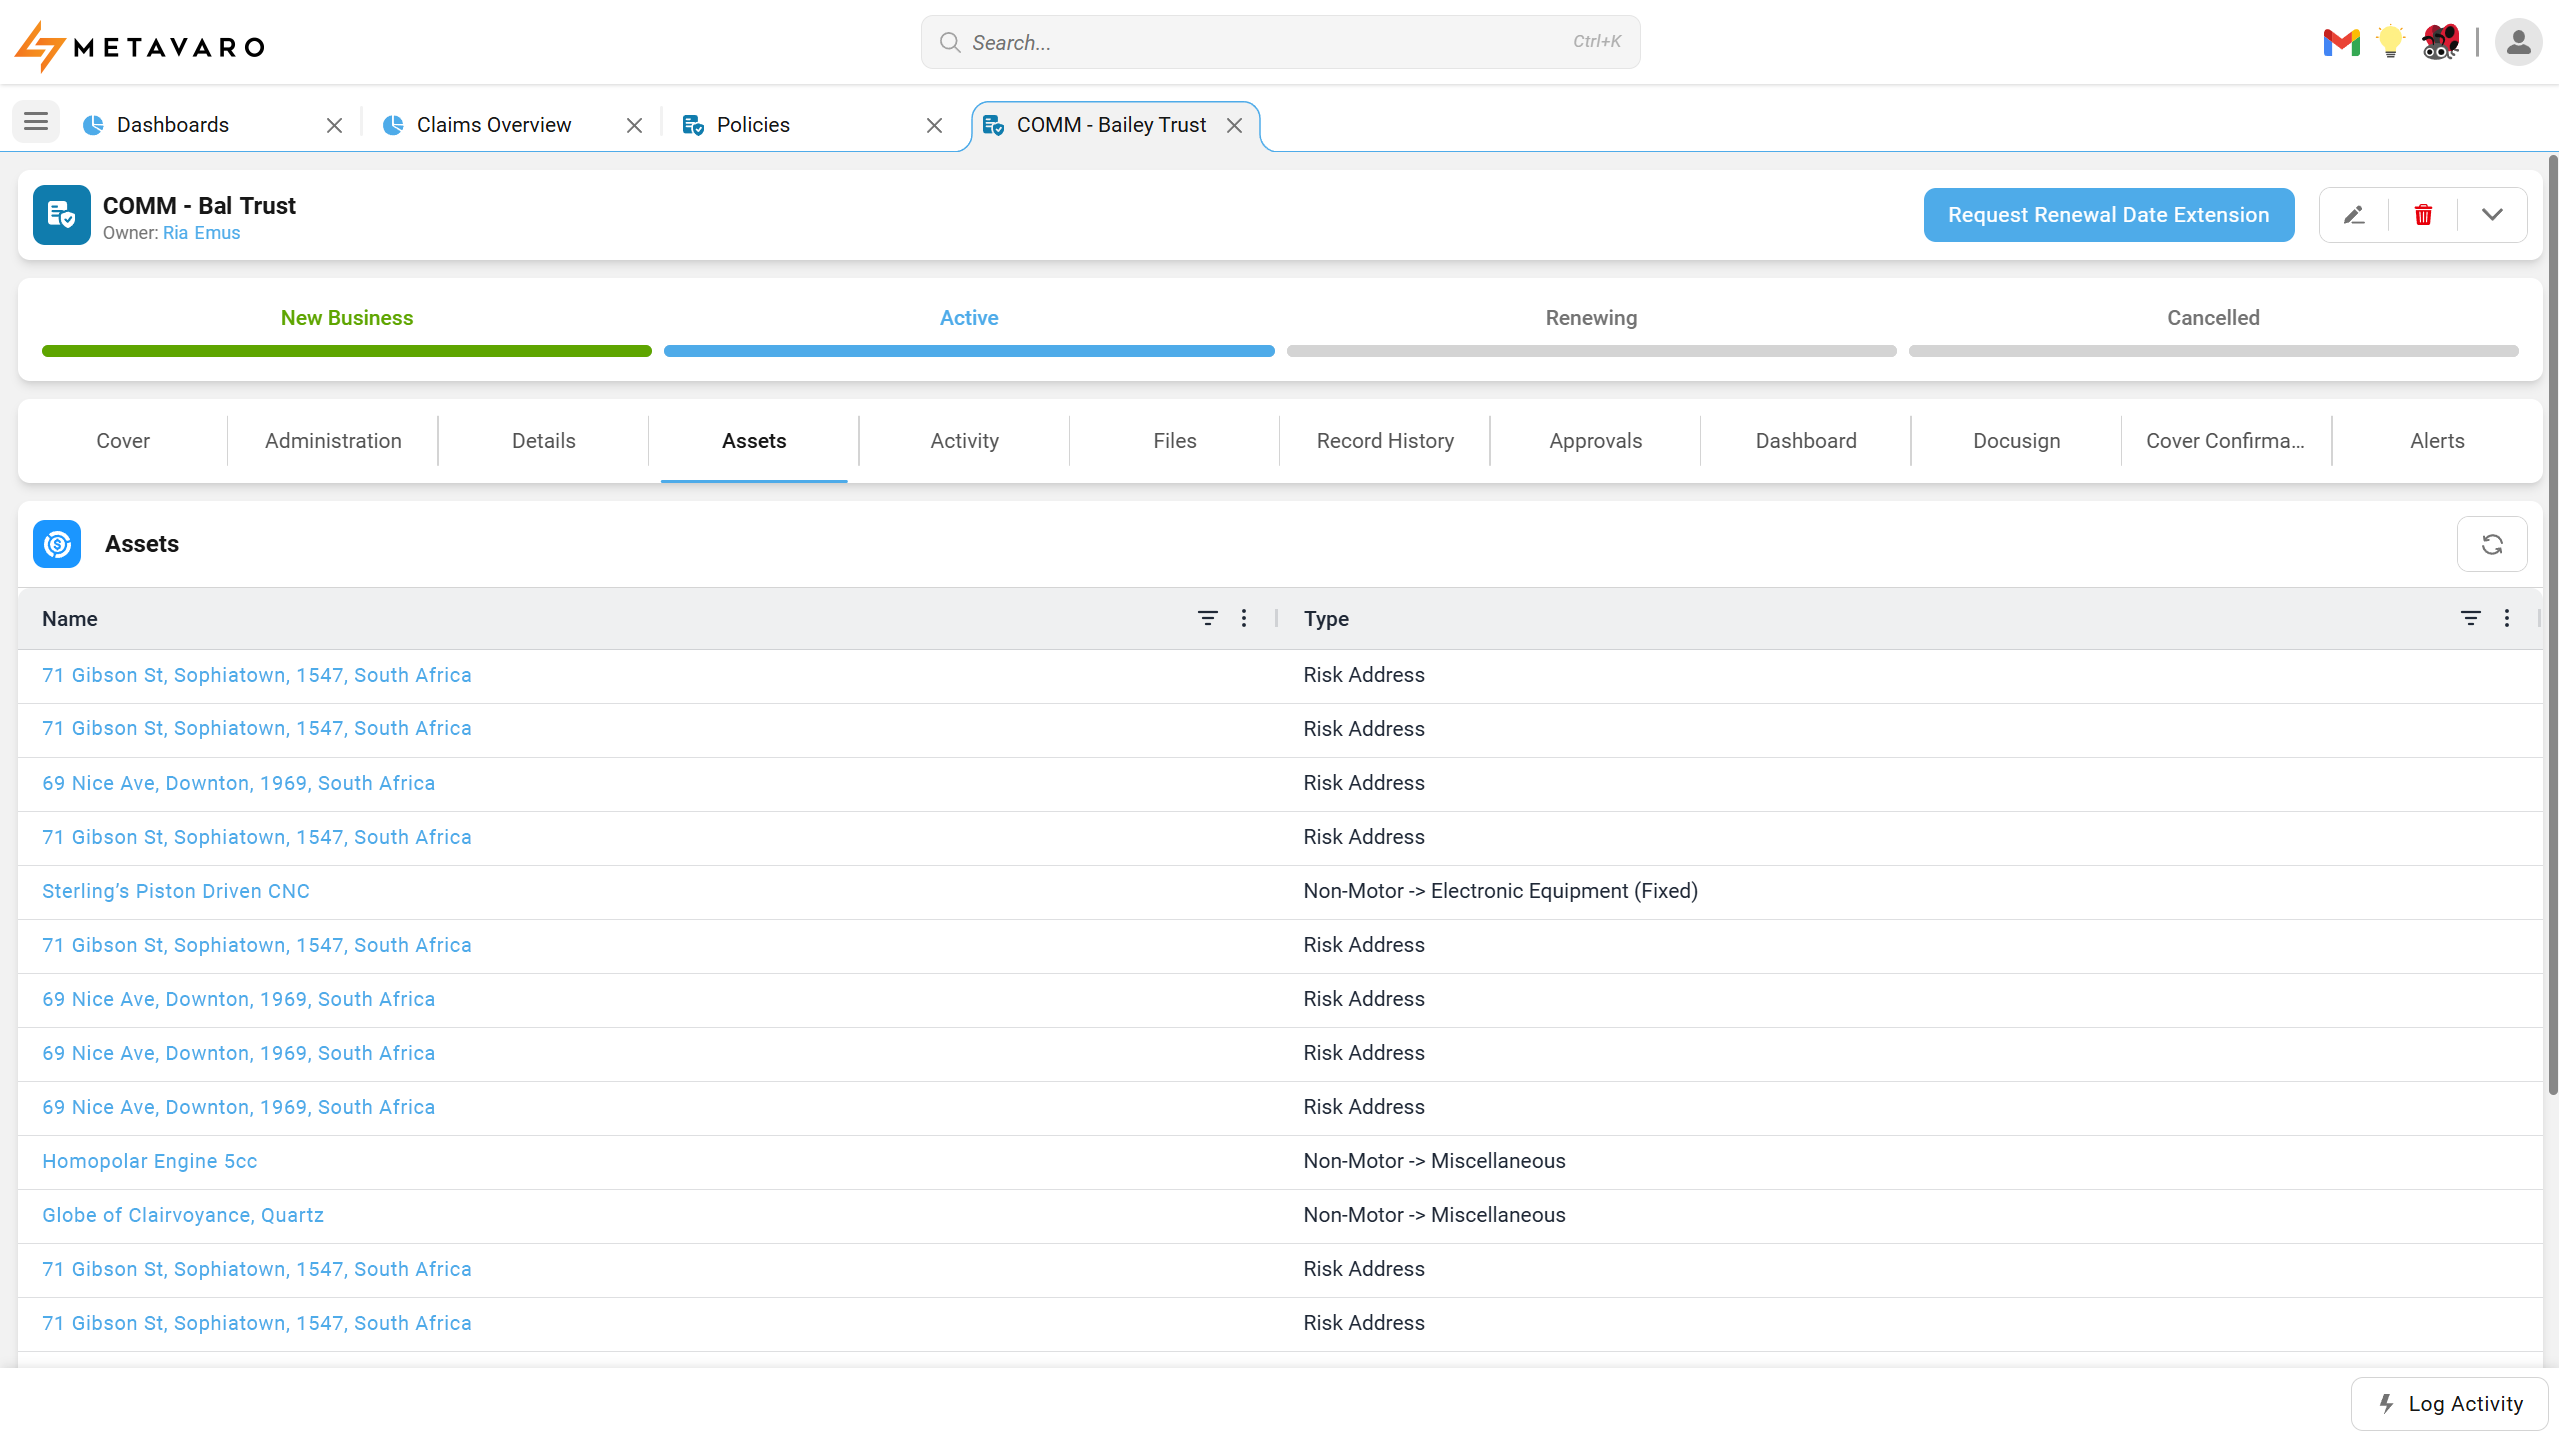
Task: Click into the Search field
Action: click(1280, 42)
